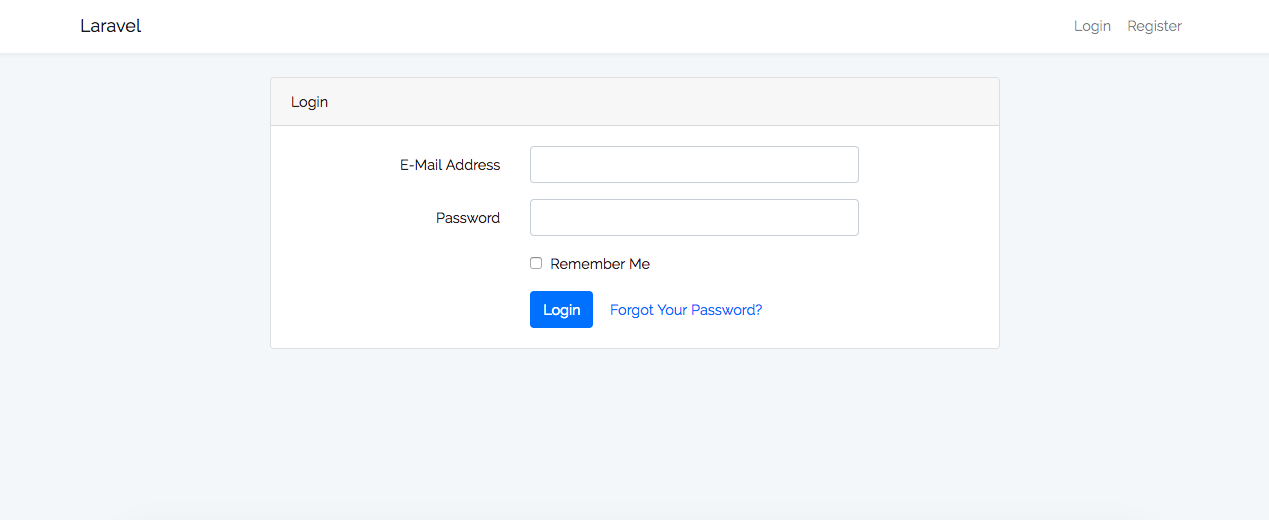Click the Login title in the card header

pyautogui.click(x=309, y=102)
